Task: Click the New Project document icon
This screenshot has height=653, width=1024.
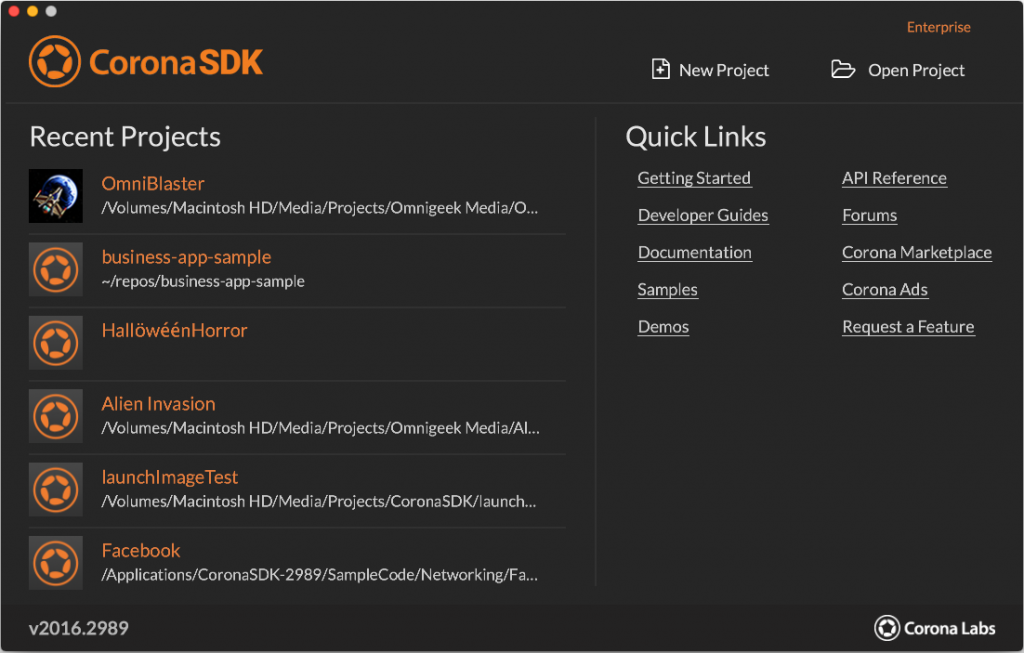Action: (x=660, y=69)
